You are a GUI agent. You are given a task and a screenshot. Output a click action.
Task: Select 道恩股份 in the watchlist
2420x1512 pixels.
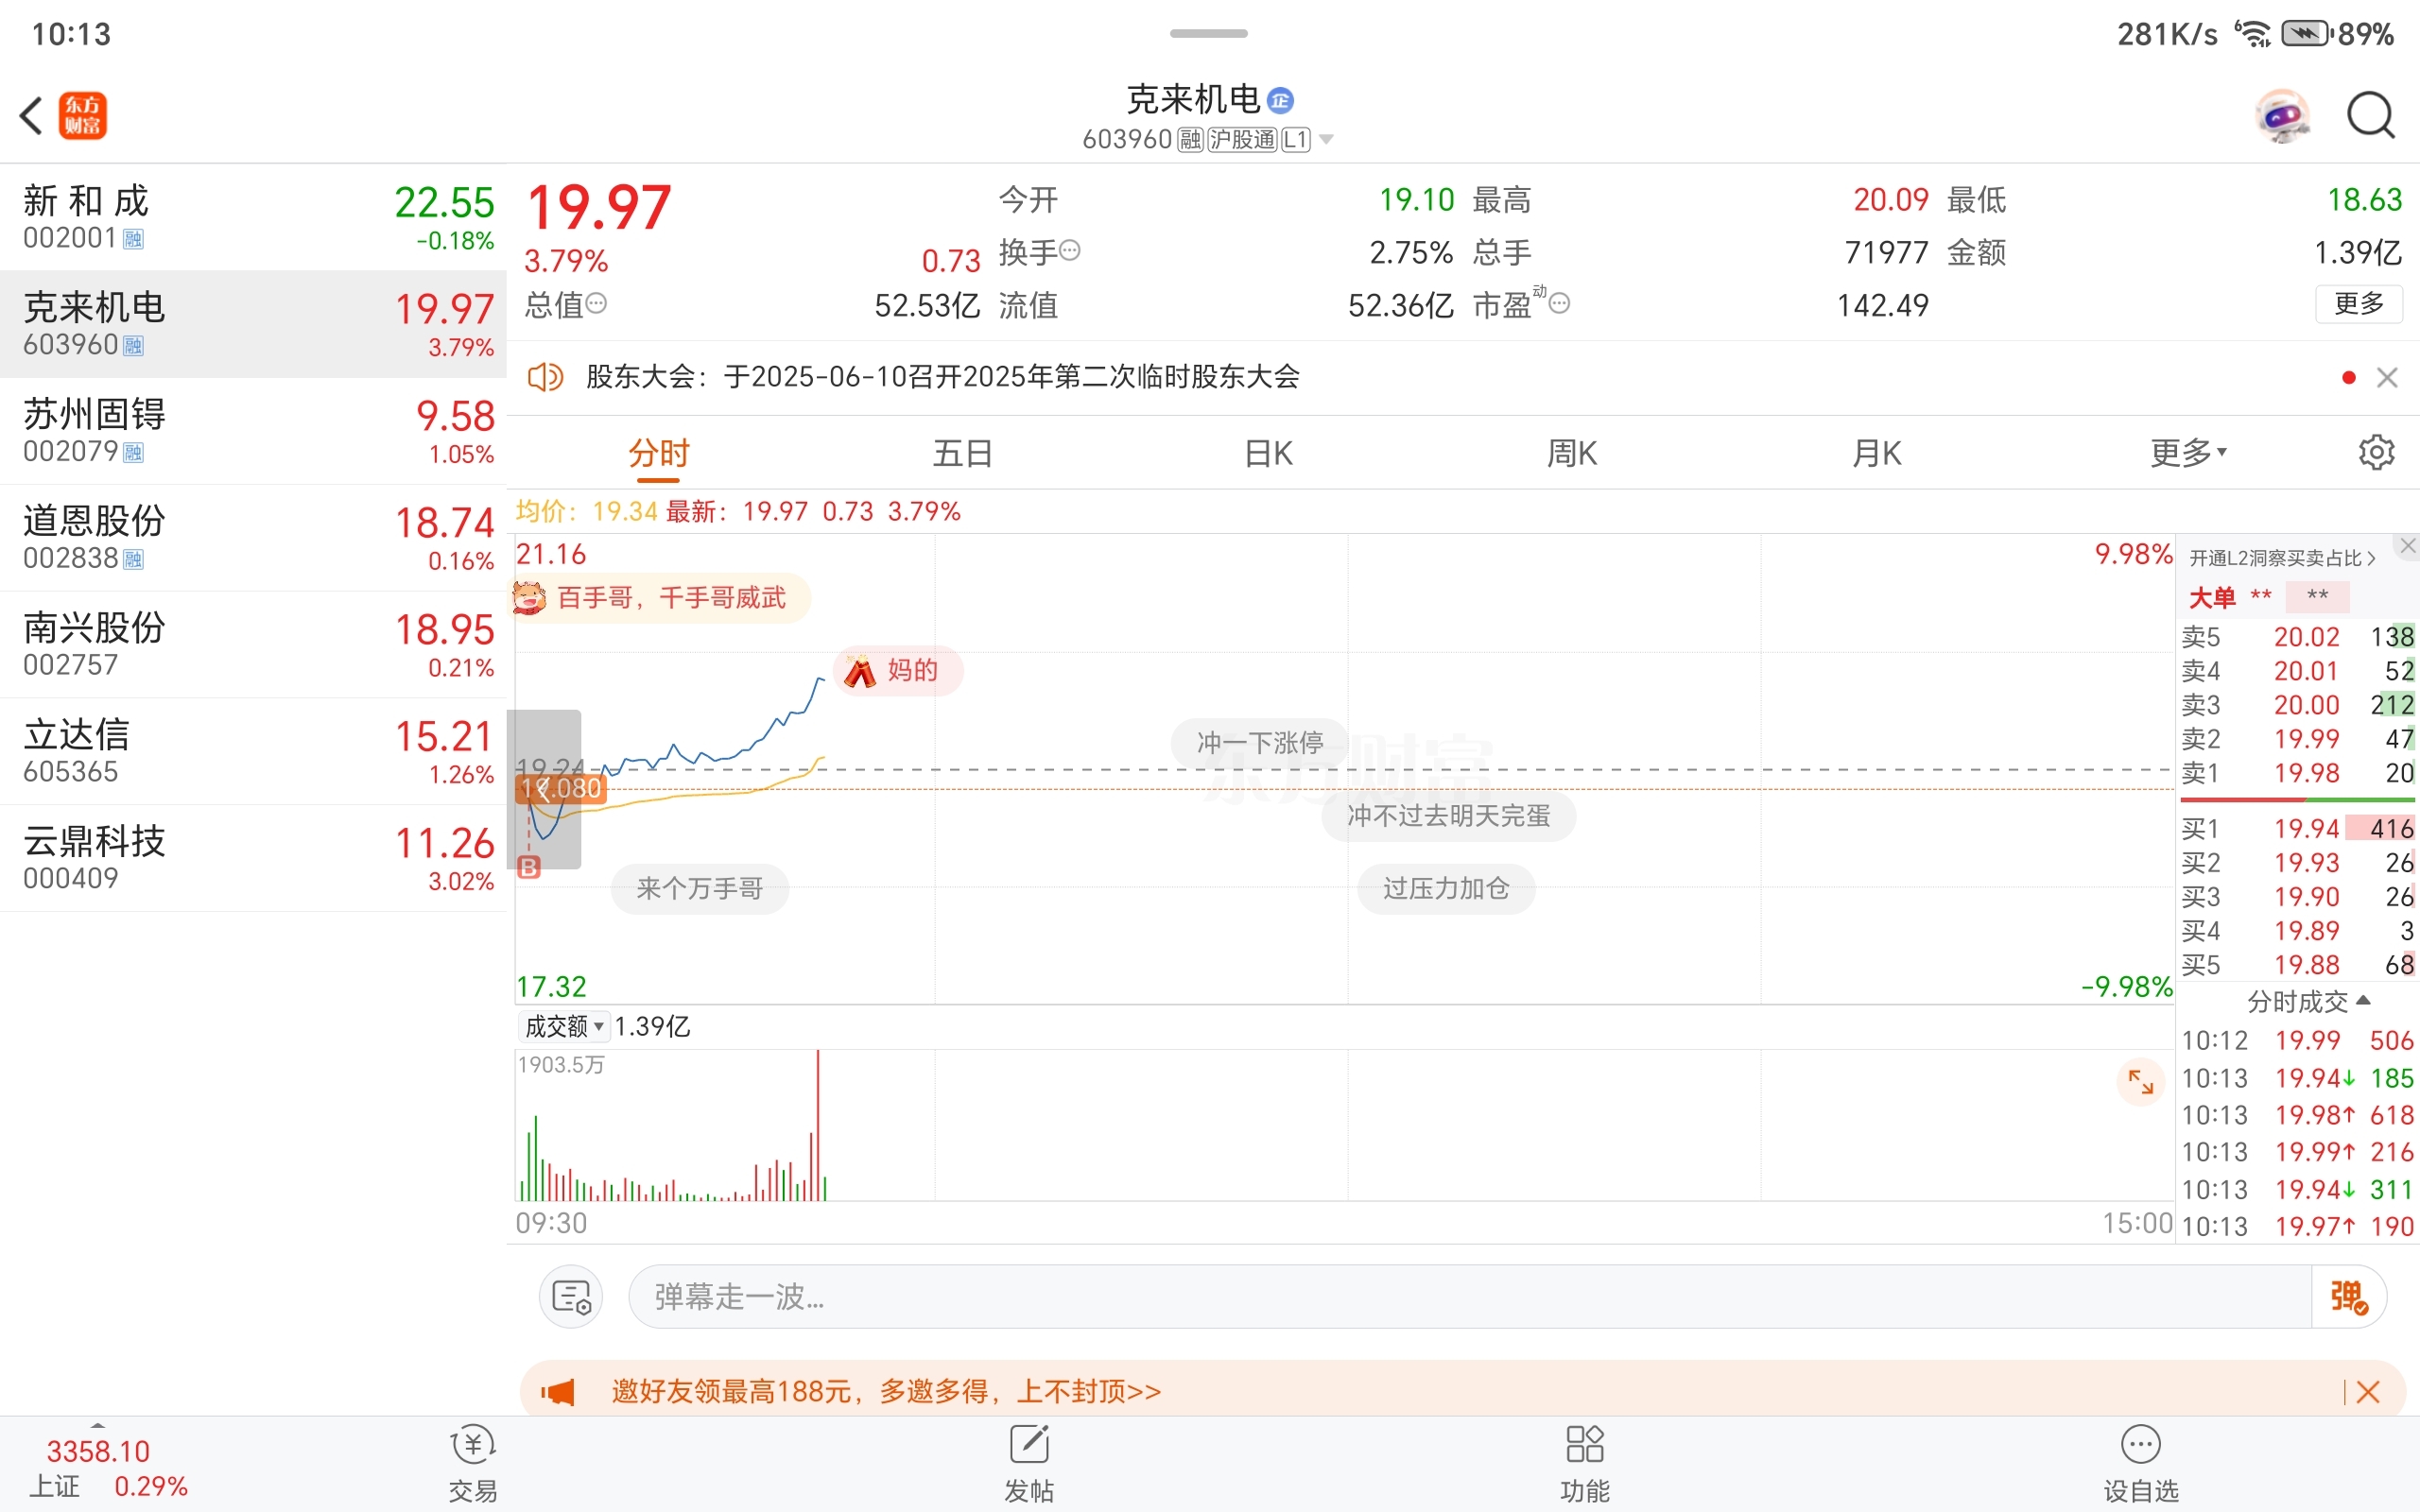(253, 538)
